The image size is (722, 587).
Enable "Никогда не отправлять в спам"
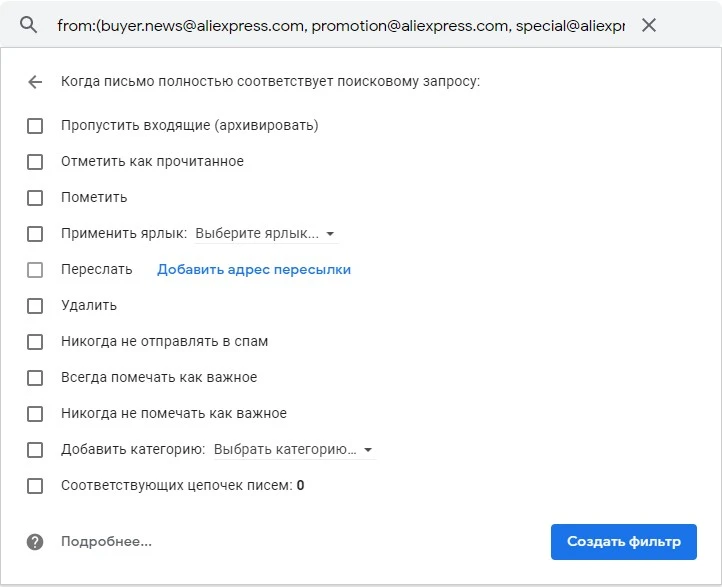point(35,342)
